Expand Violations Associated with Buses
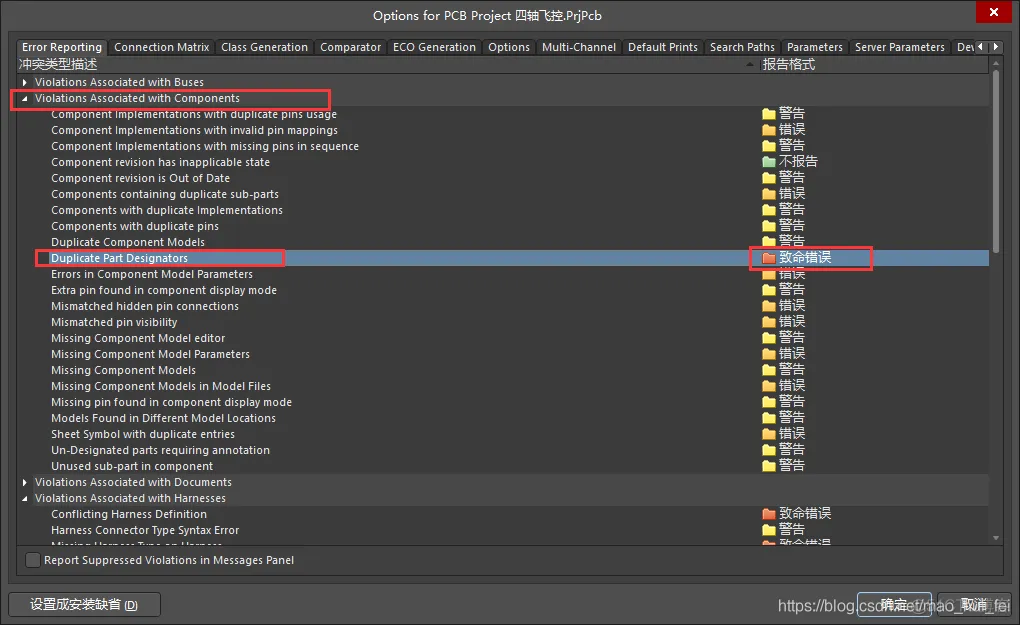The height and width of the screenshot is (625, 1020). click(x=25, y=82)
